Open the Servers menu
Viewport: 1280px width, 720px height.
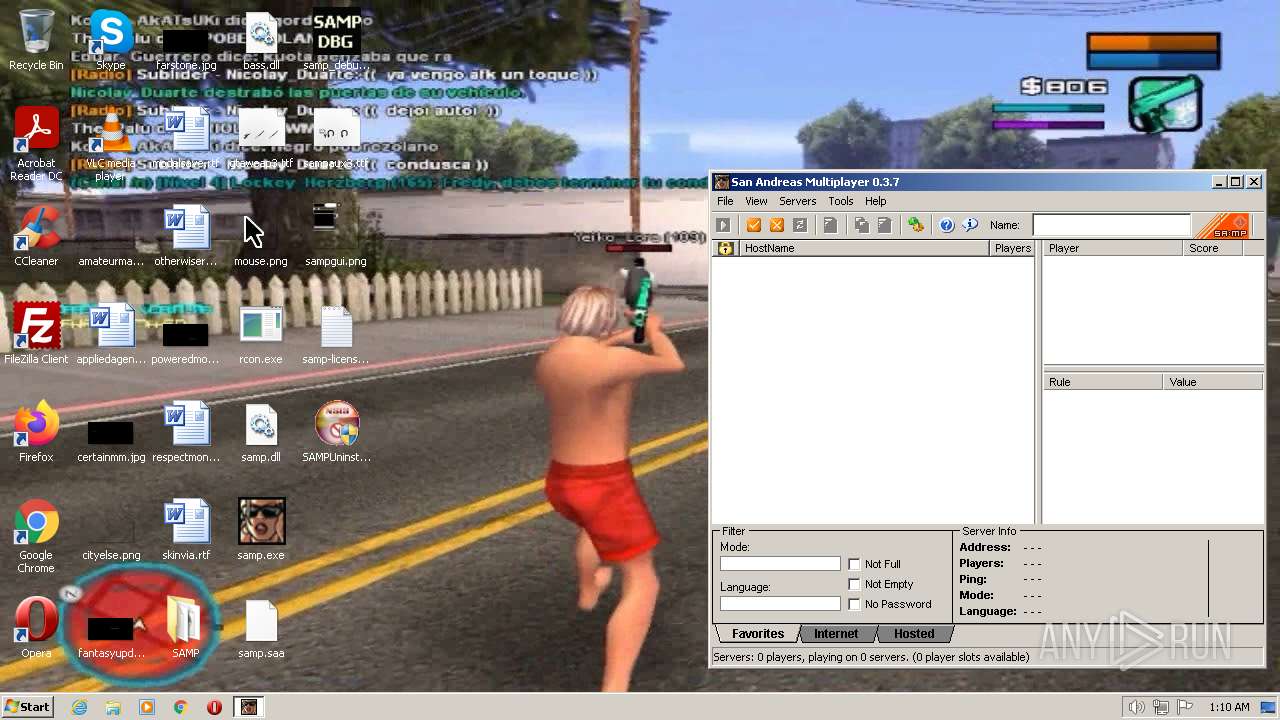pos(797,201)
